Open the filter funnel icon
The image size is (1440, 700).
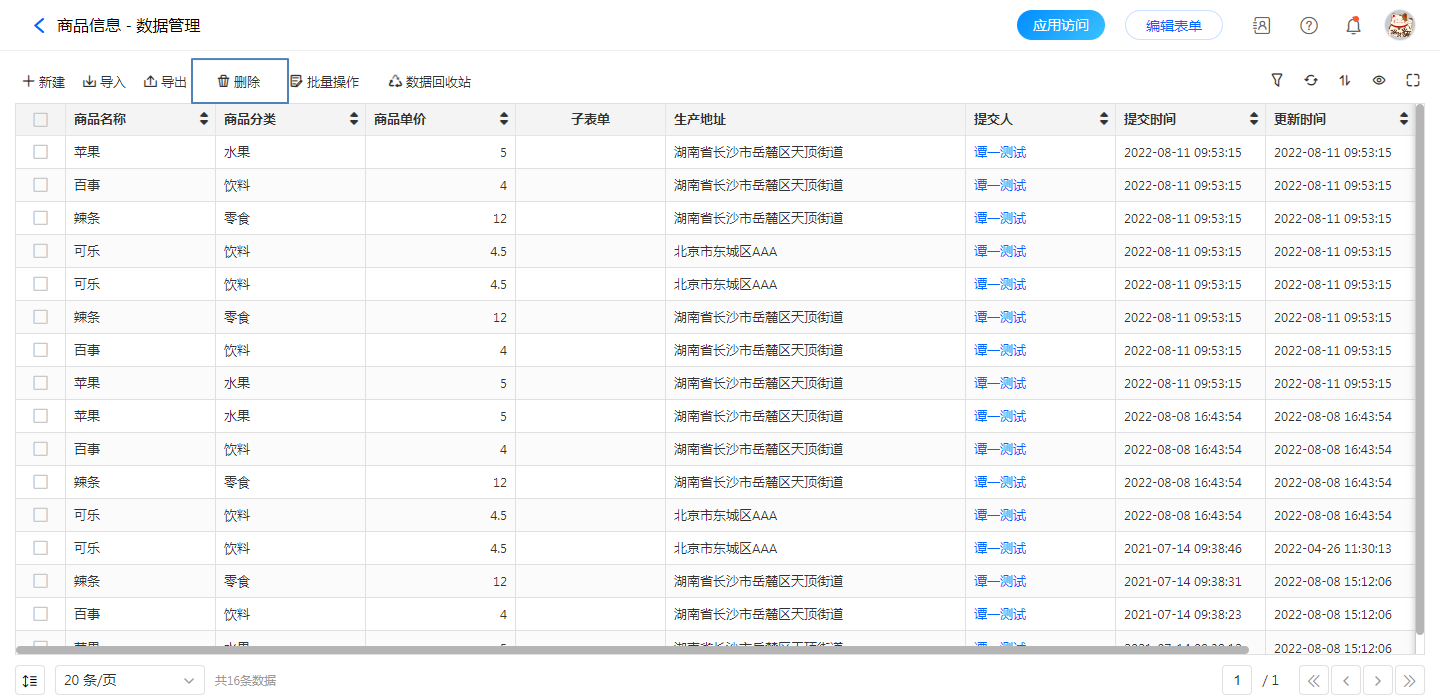point(1277,81)
